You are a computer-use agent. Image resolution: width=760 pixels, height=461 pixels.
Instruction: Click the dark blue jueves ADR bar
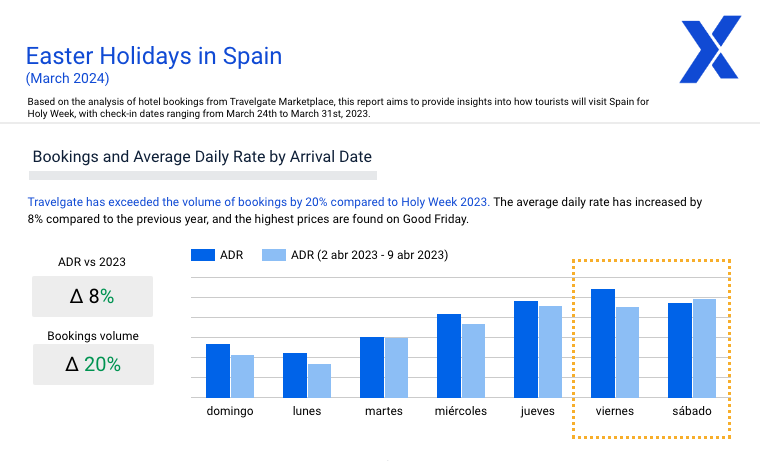click(x=526, y=349)
